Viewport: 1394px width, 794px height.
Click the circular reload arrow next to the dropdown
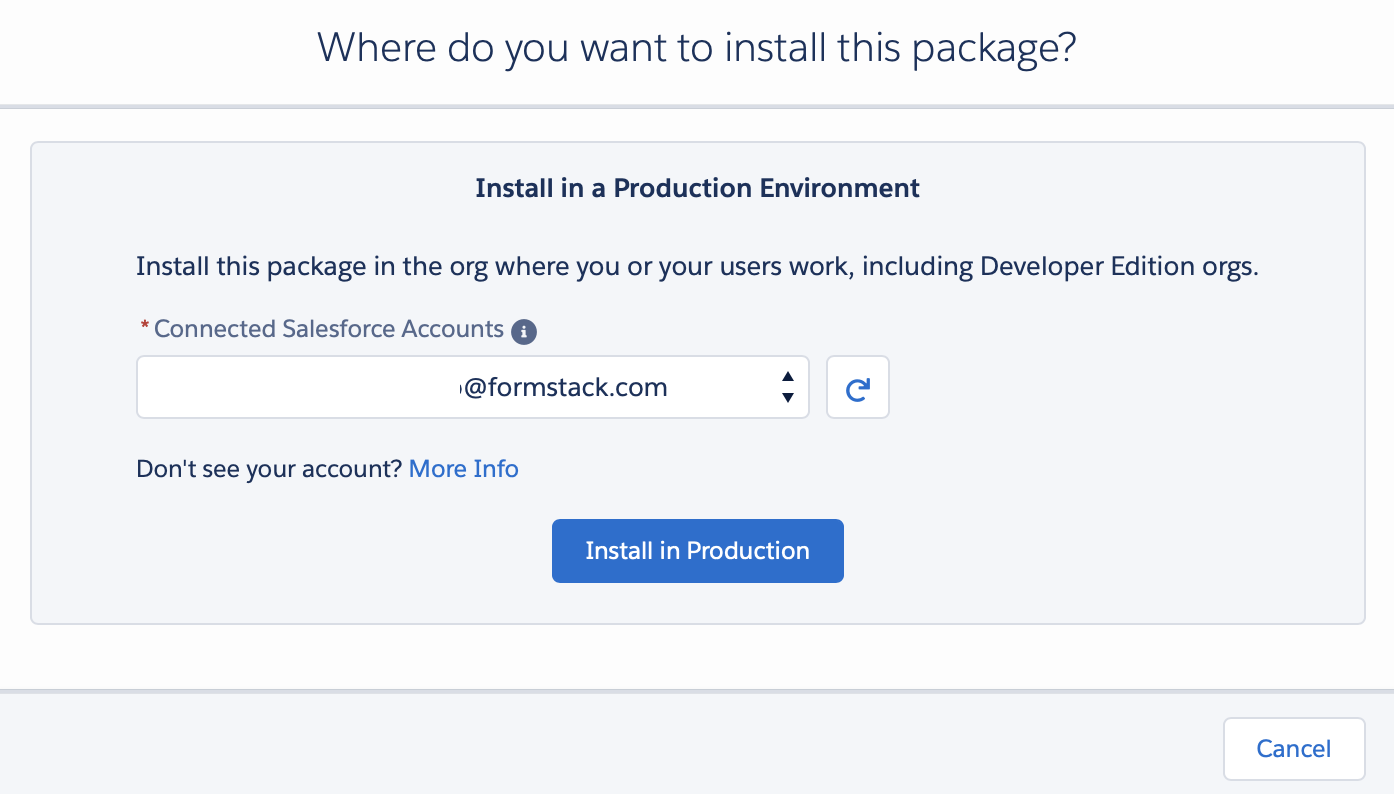857,387
